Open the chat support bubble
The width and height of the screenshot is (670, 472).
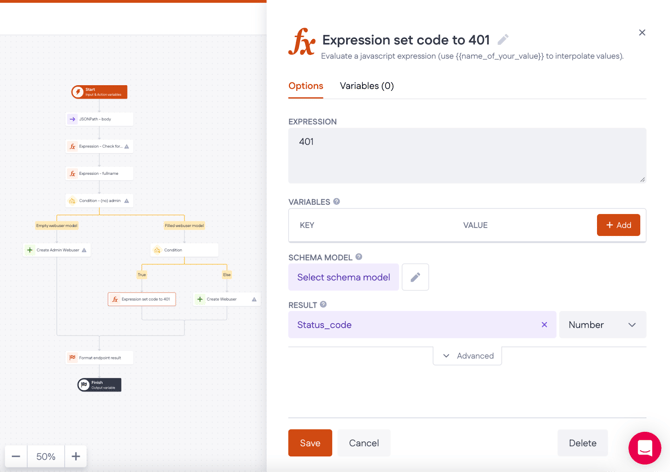point(644,447)
